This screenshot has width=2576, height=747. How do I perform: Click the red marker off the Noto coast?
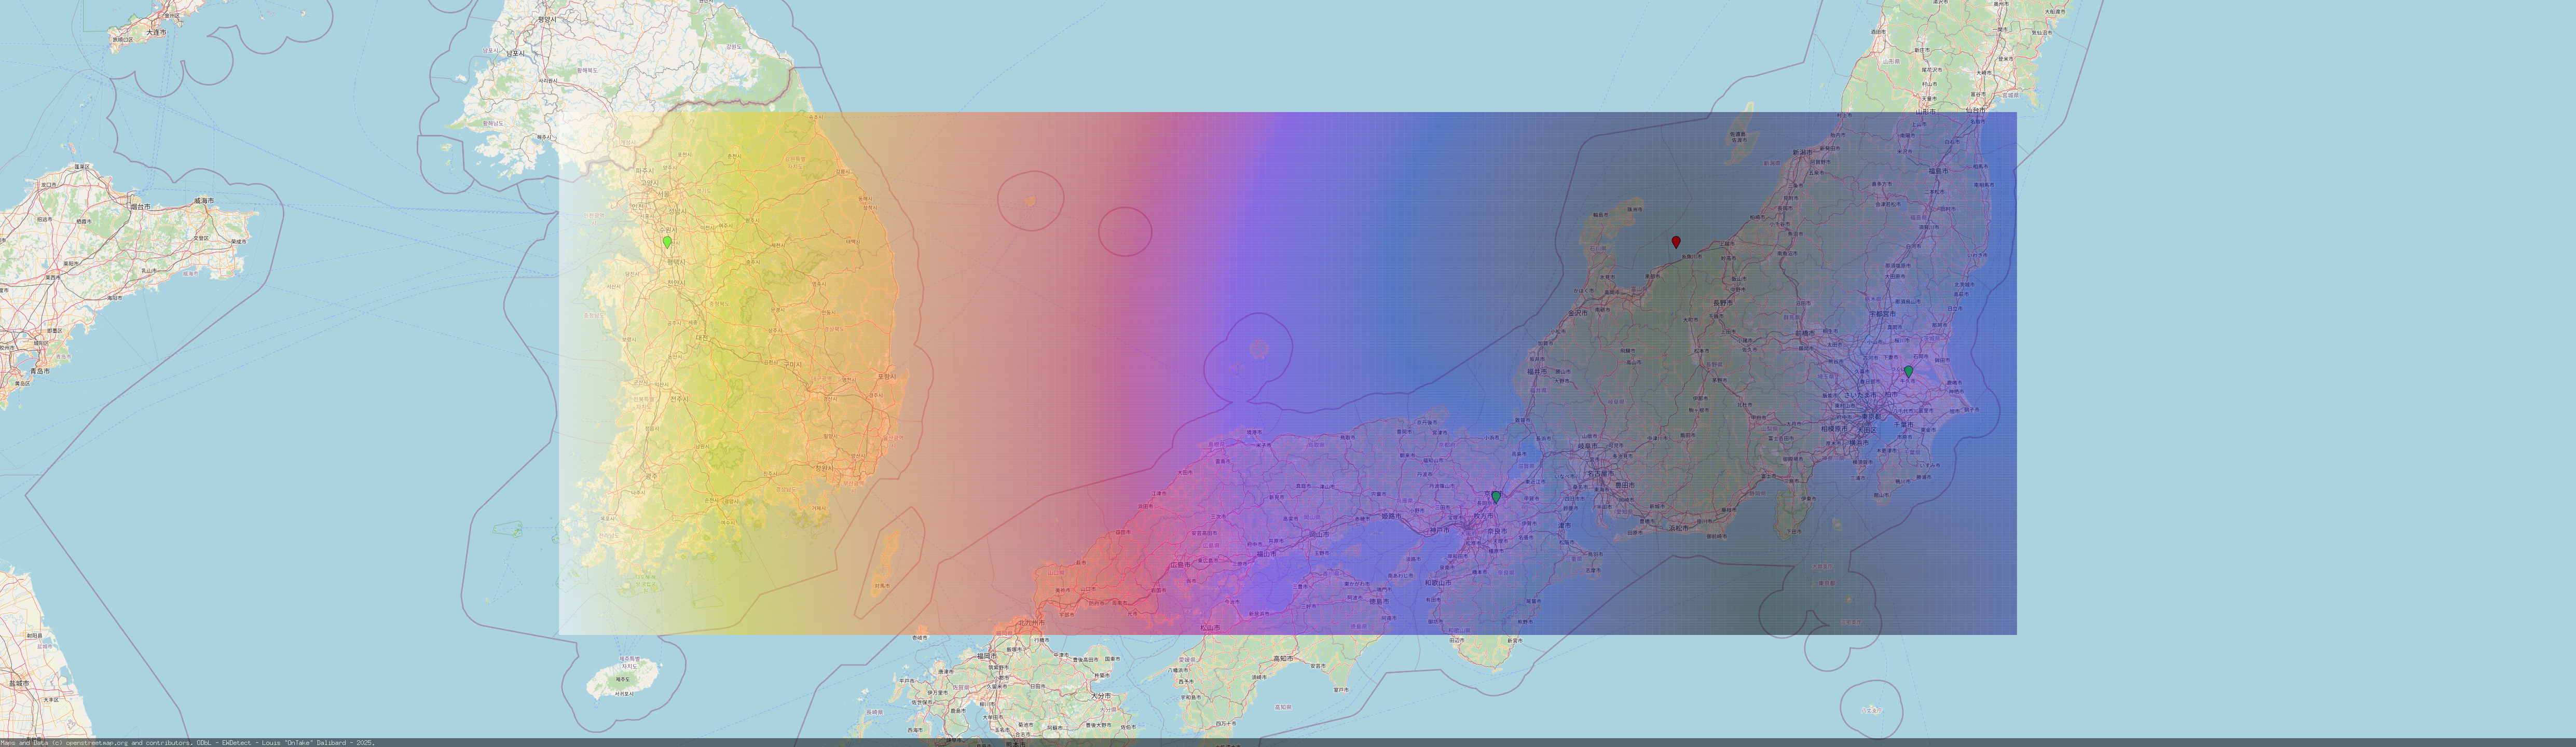click(1676, 242)
